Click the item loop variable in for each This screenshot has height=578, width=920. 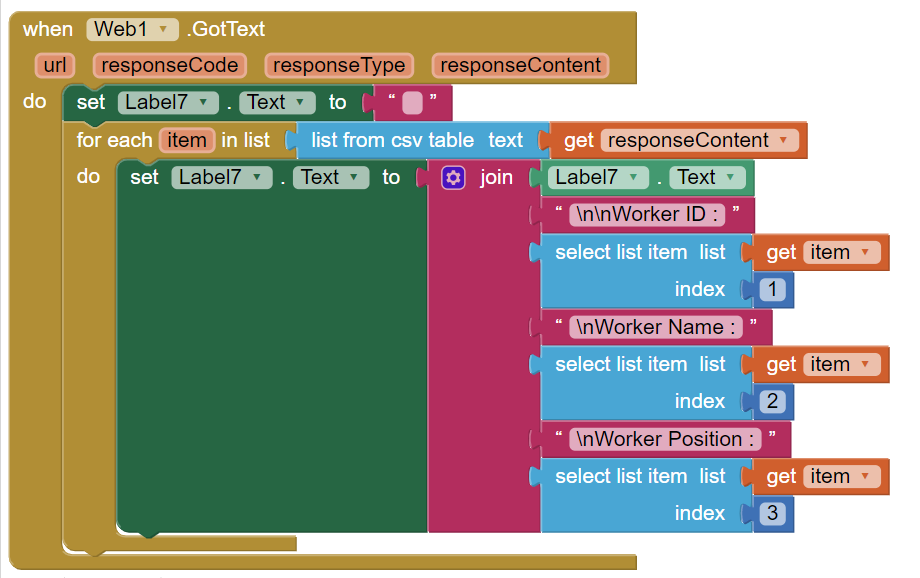pyautogui.click(x=186, y=141)
